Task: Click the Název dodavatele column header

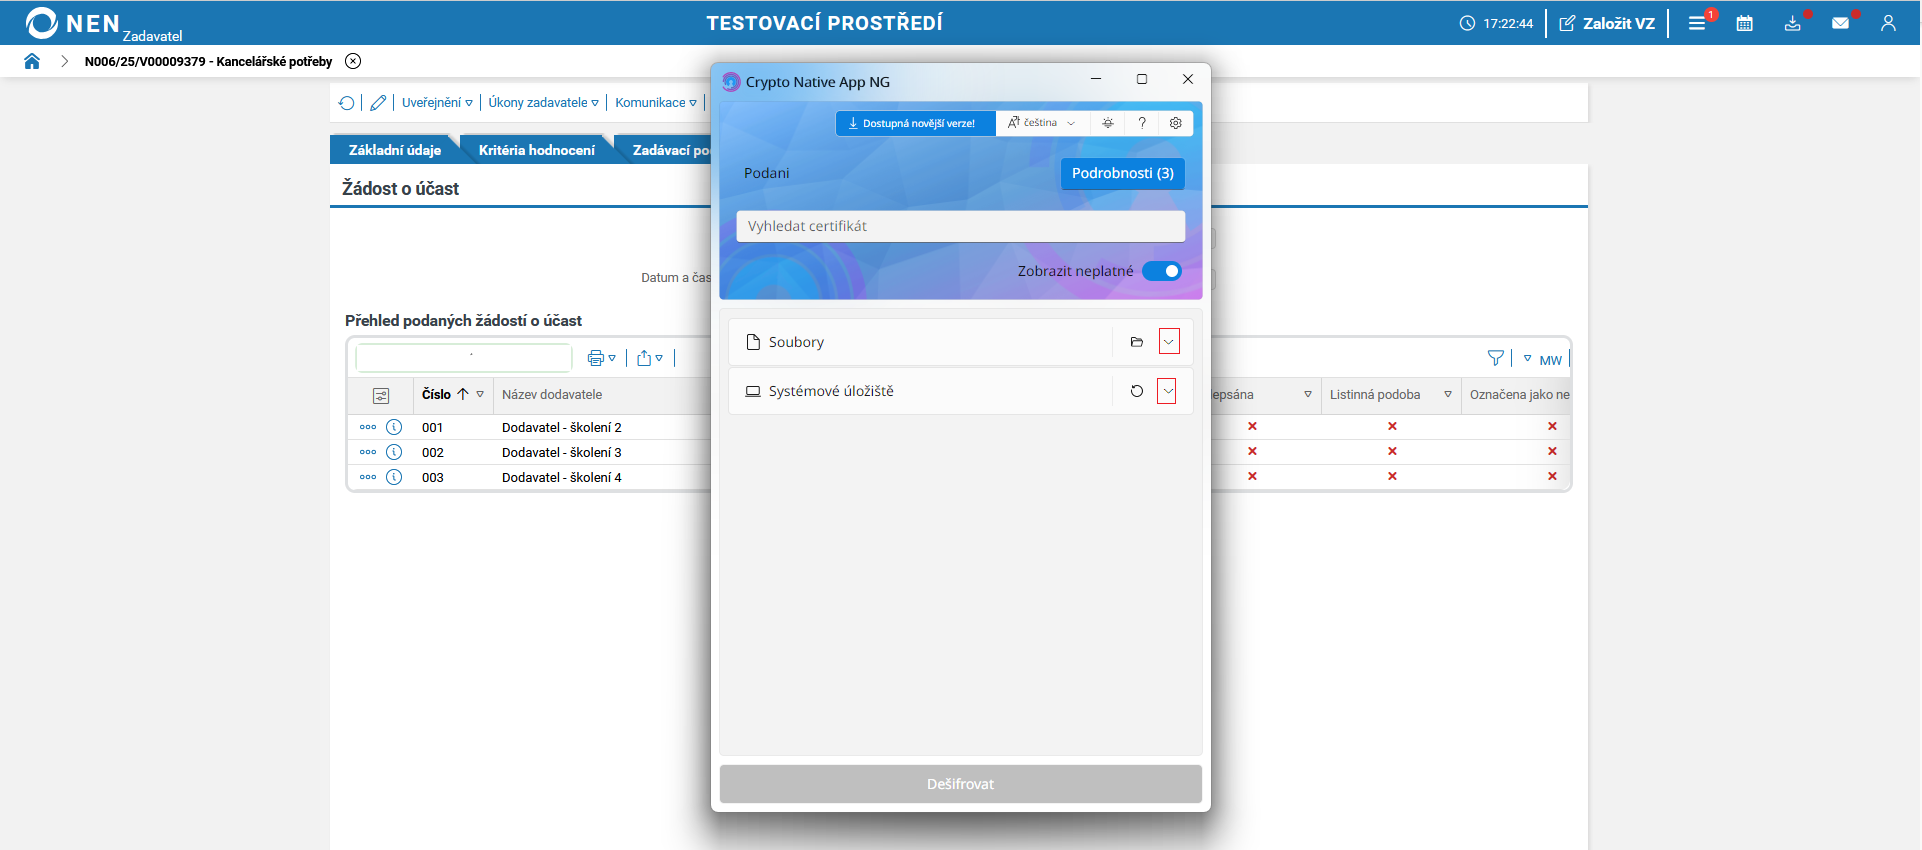Action: 552,394
